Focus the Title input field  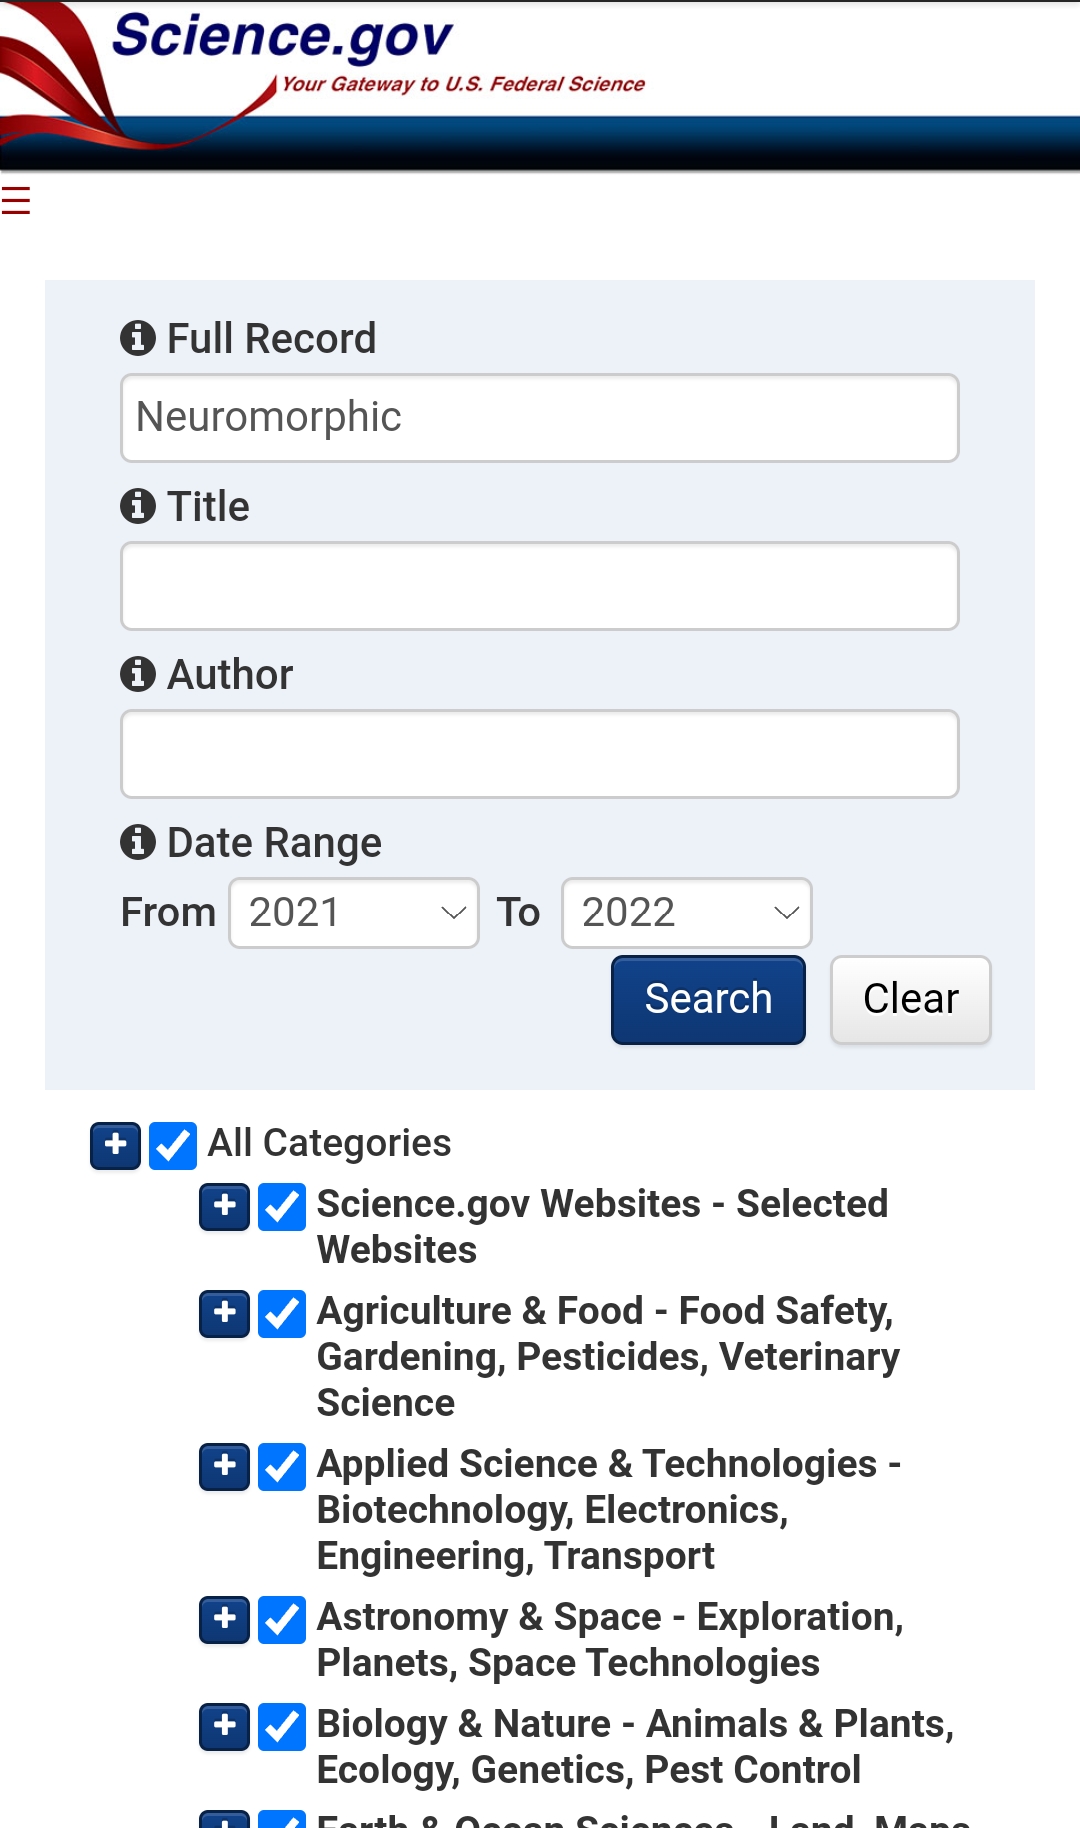[540, 586]
